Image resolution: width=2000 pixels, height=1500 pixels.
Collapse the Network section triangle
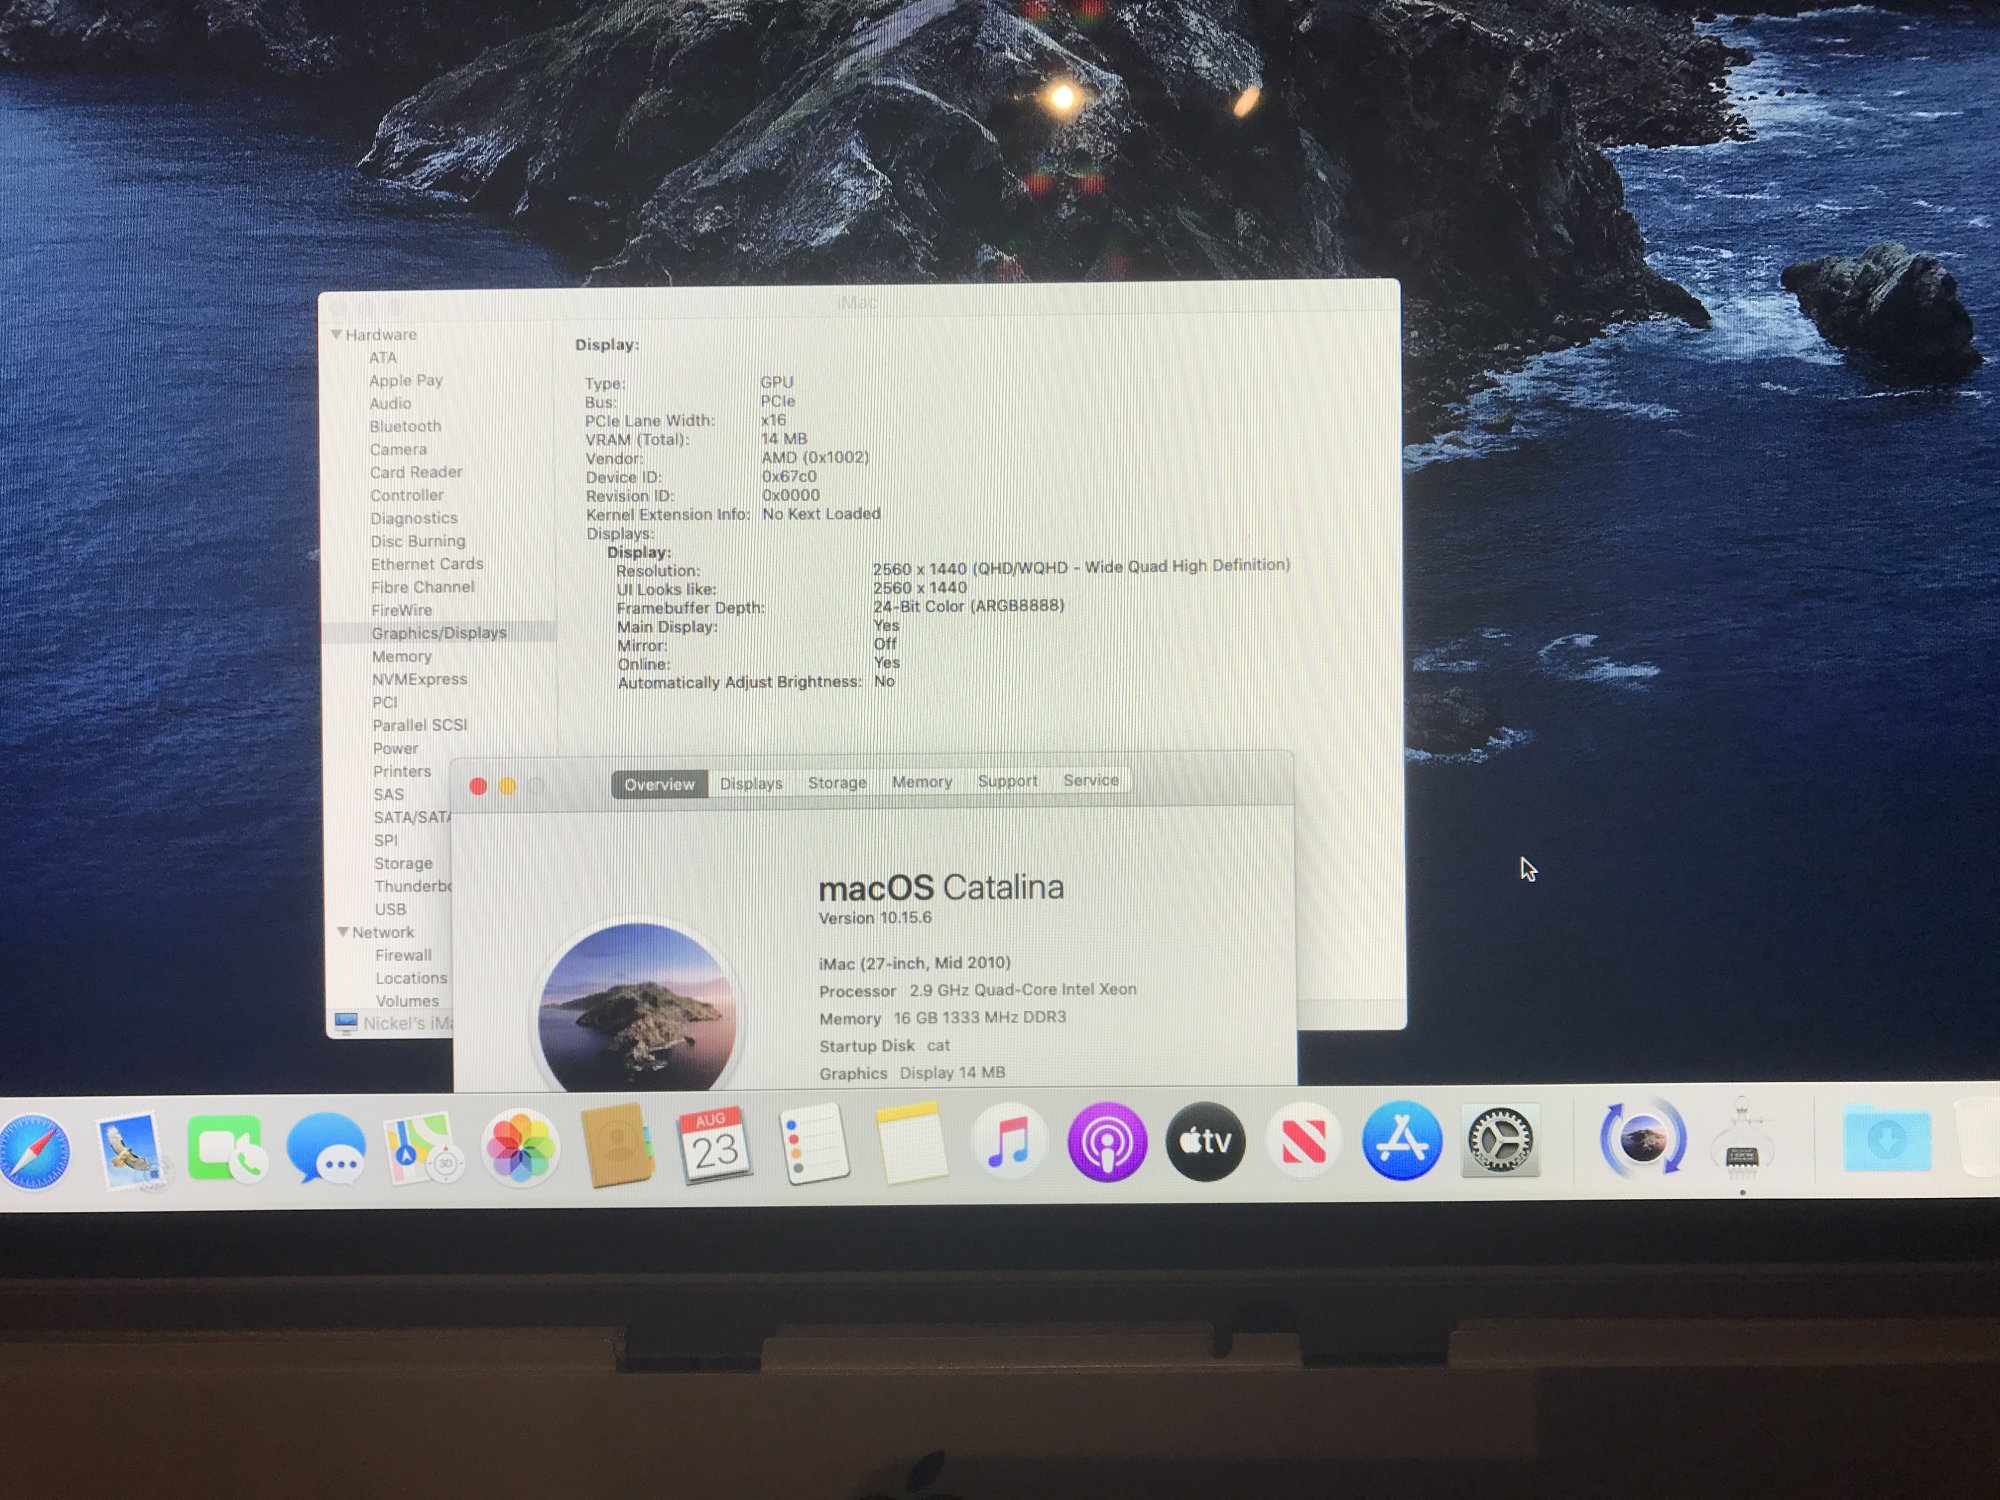point(343,931)
